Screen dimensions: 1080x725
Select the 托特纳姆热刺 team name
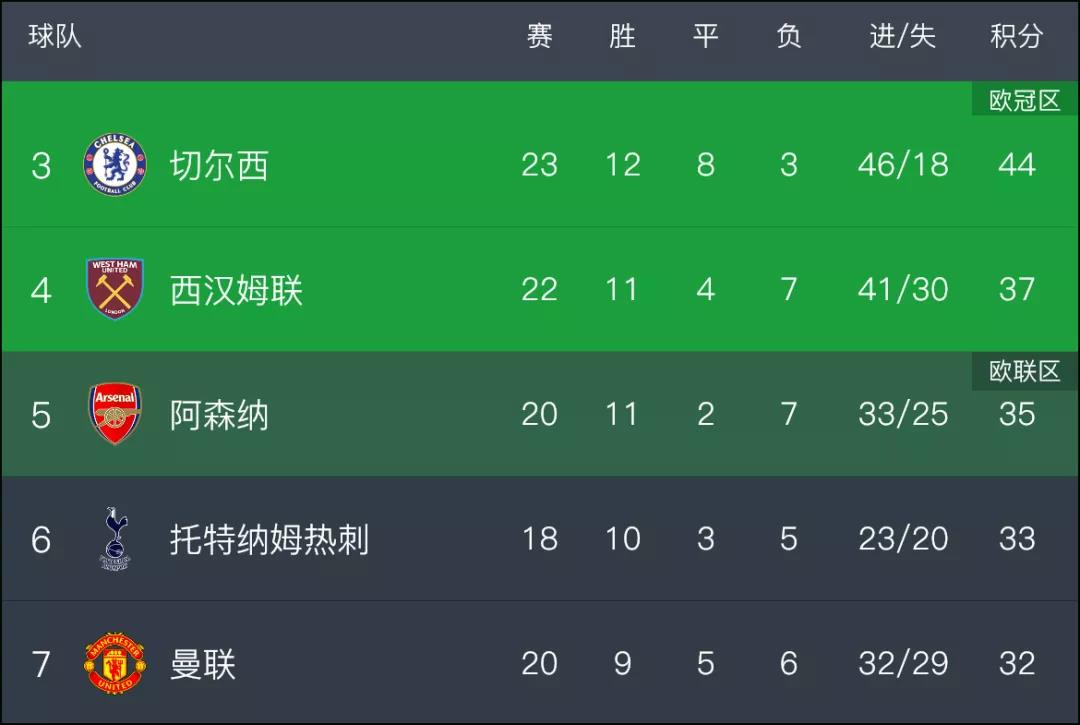point(269,539)
